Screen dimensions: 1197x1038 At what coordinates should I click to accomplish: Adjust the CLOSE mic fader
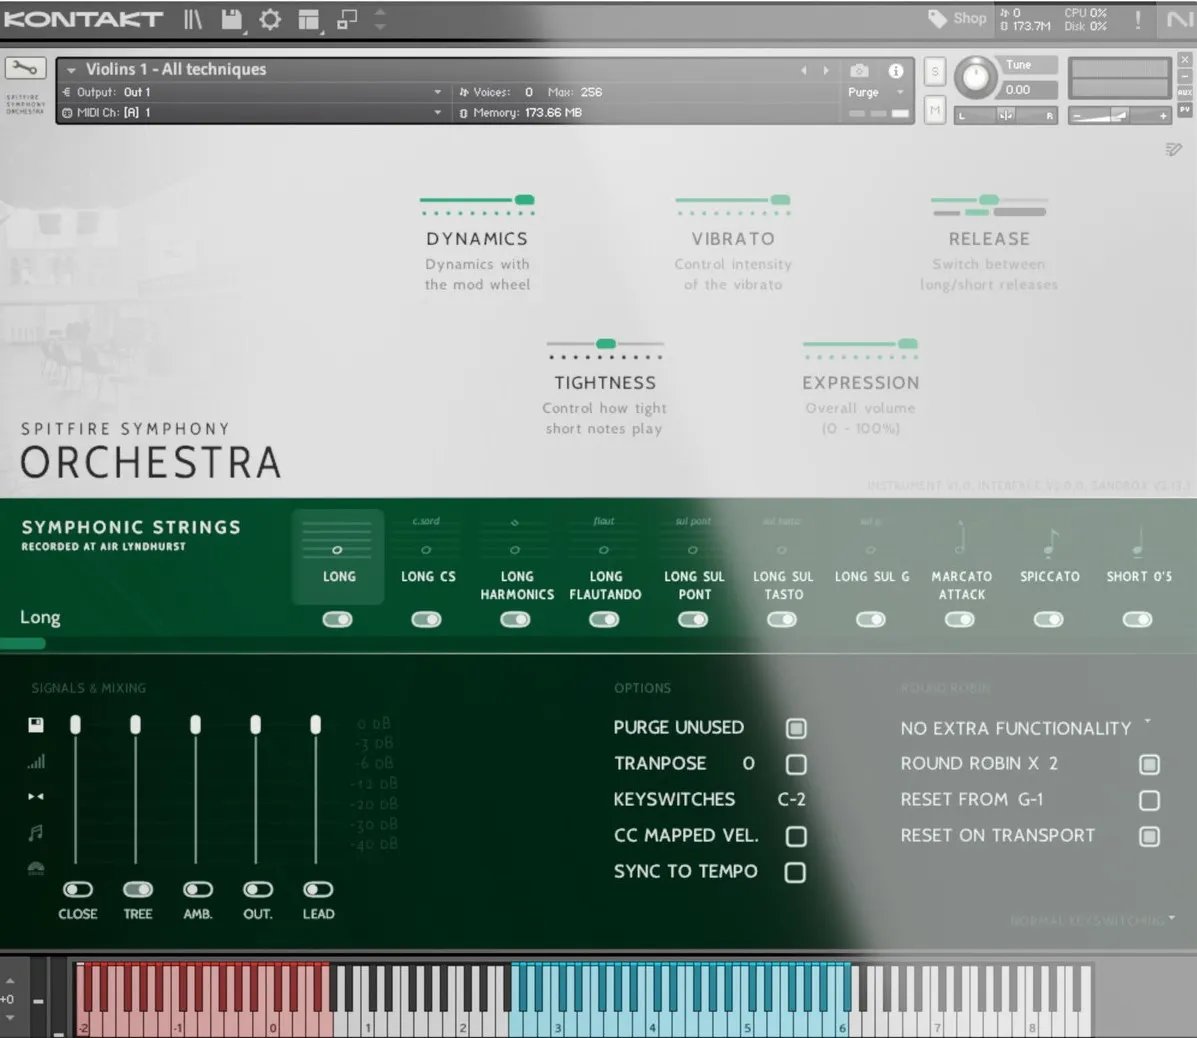tap(75, 724)
